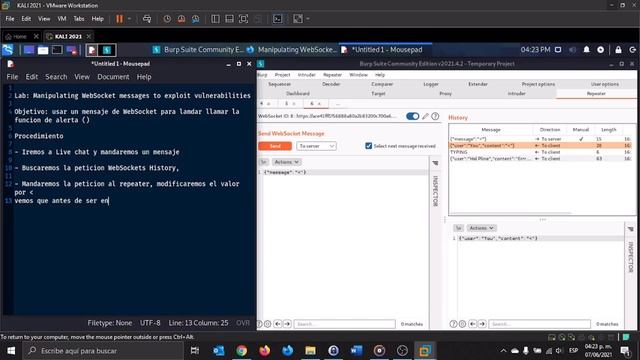Open Burp Project menu

click(282, 75)
